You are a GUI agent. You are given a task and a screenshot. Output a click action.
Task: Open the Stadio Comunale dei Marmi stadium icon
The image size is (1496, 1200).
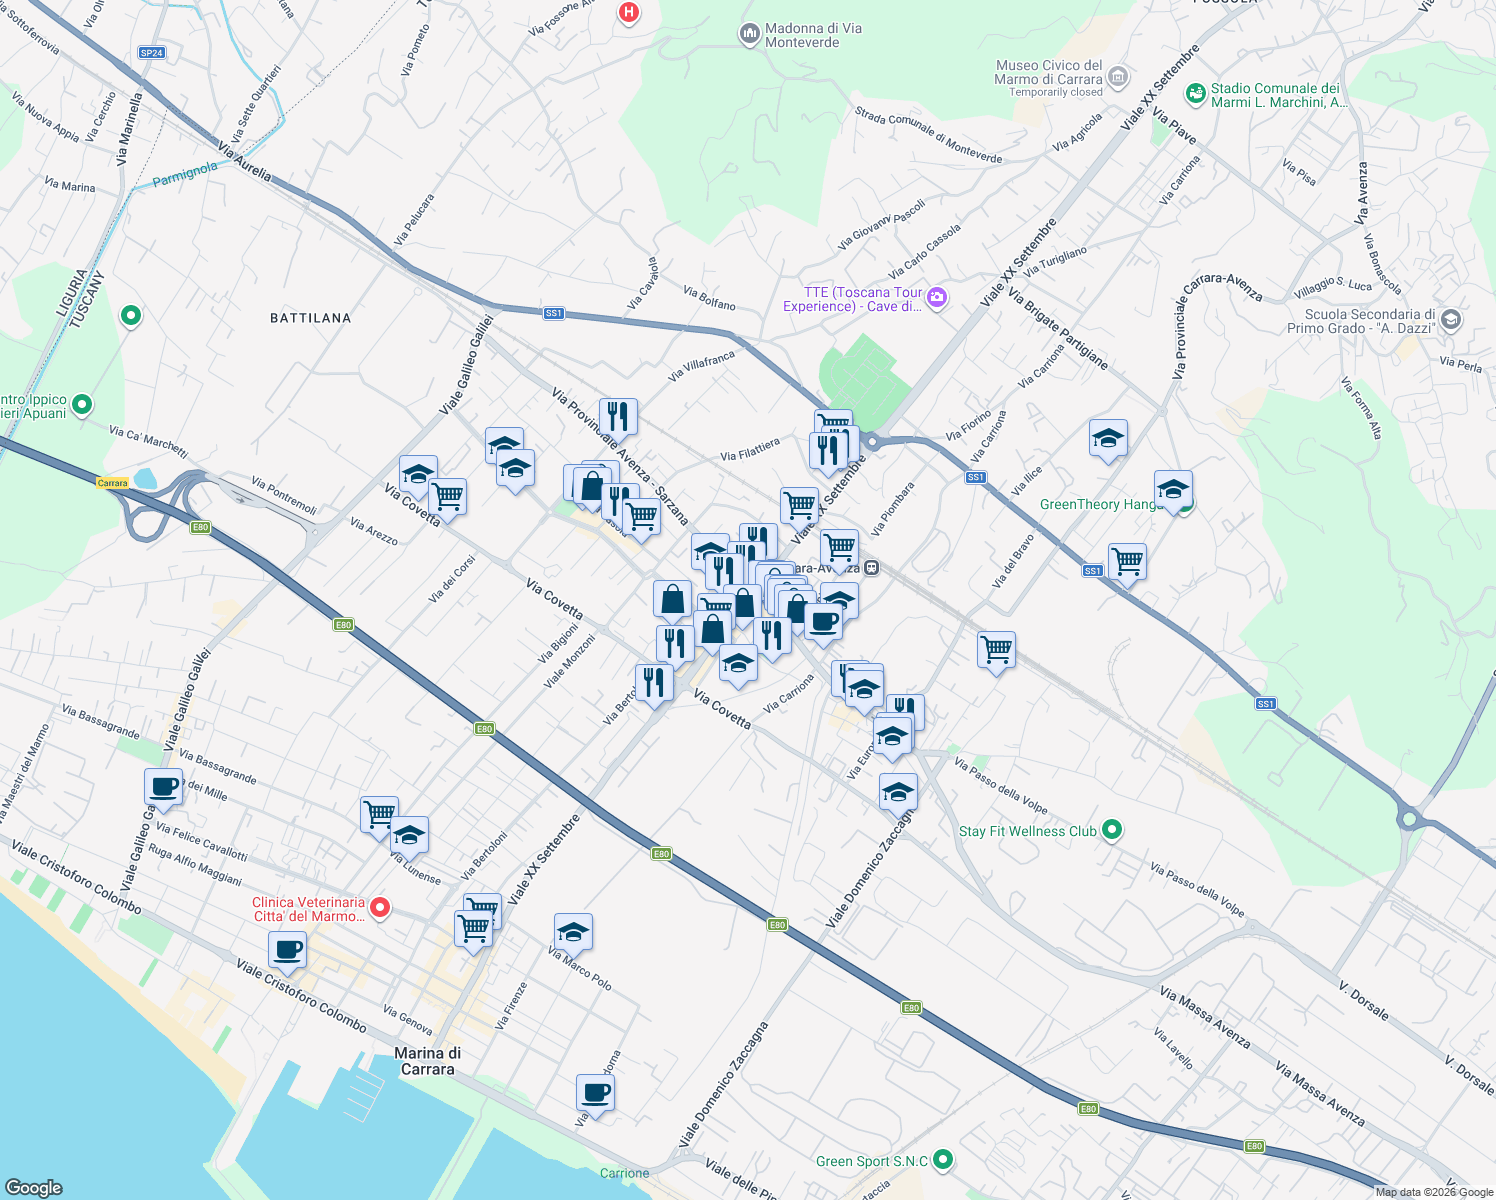[1195, 92]
